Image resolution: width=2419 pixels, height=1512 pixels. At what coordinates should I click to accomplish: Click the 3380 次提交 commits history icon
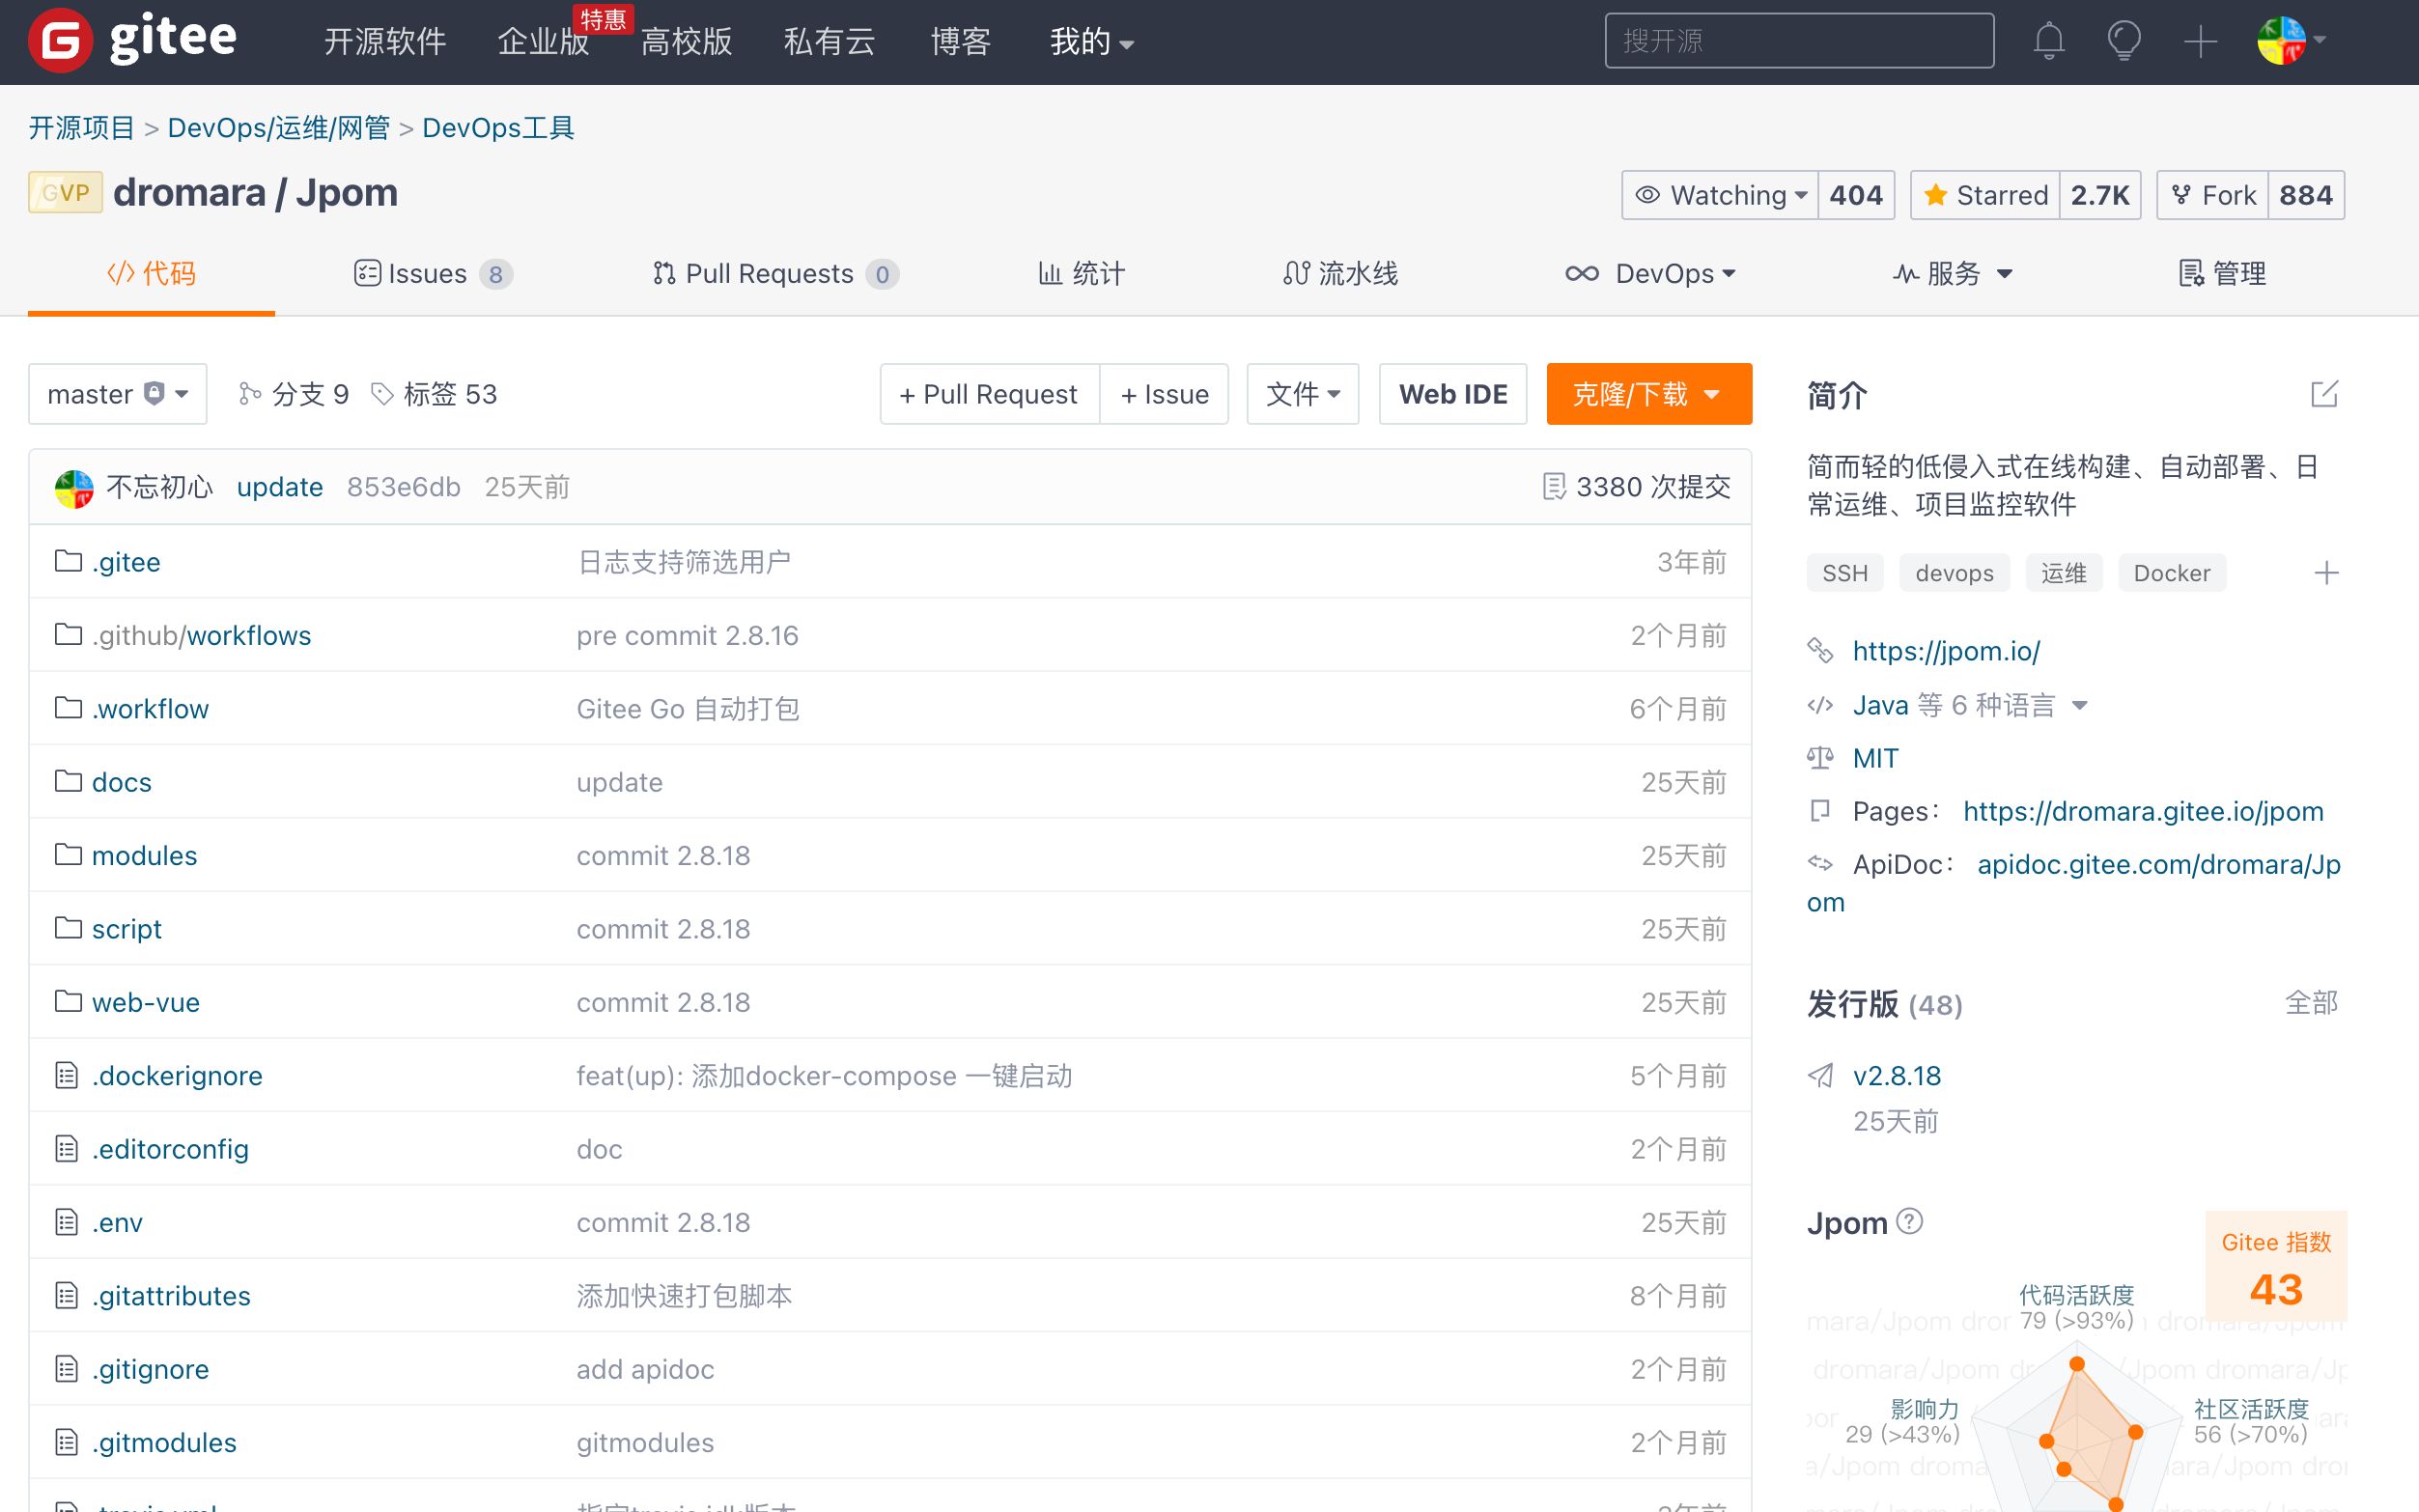coord(1553,487)
